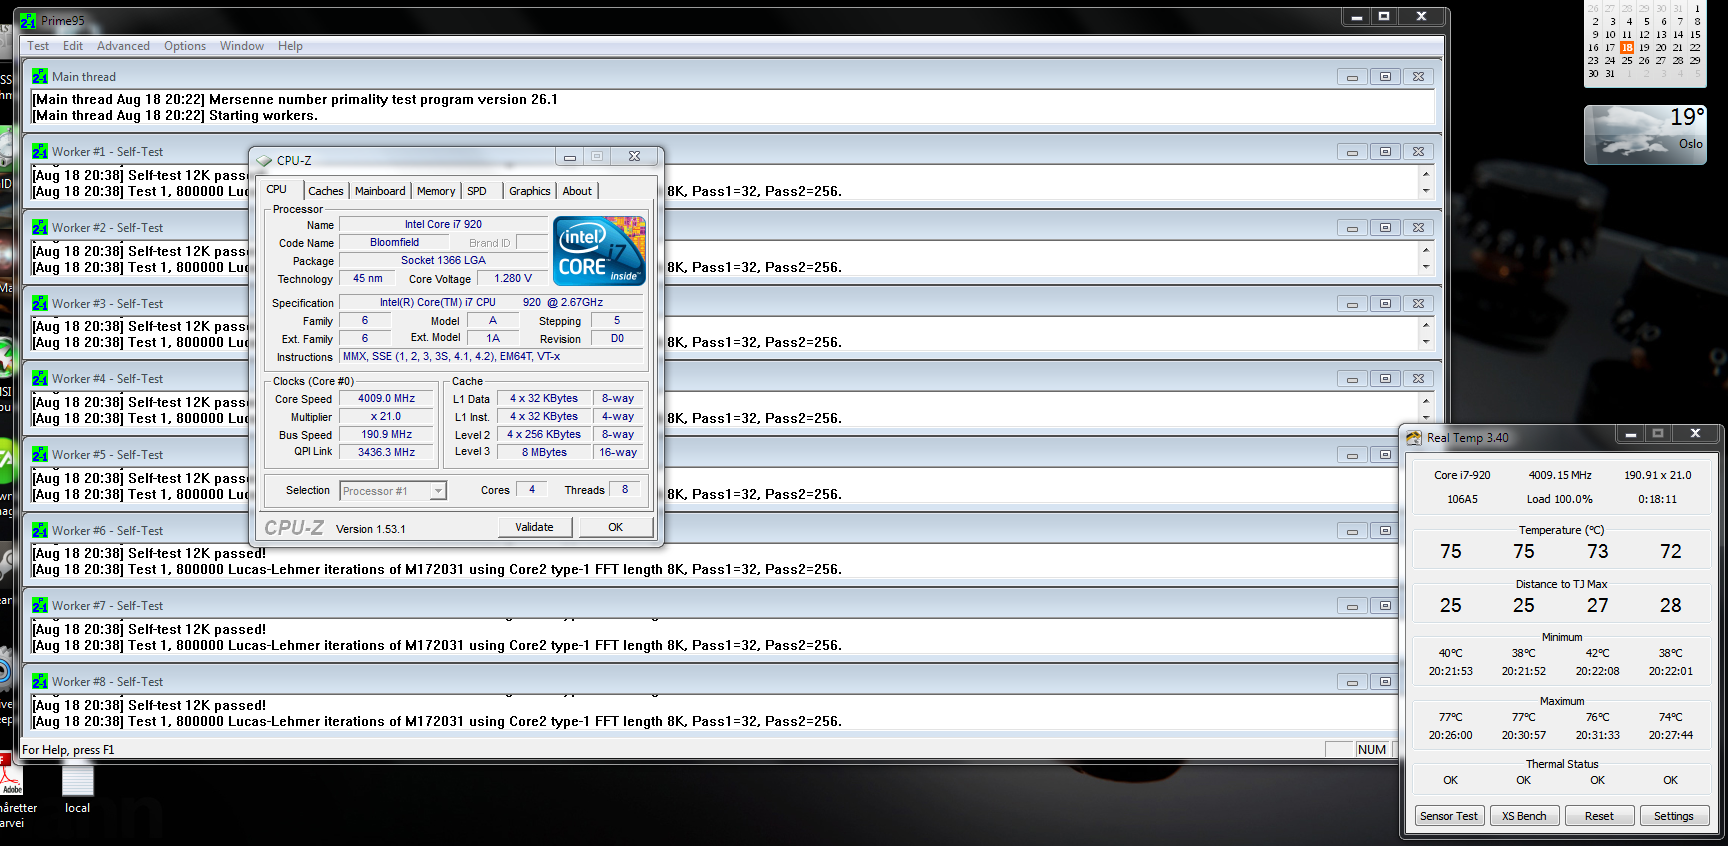This screenshot has width=1728, height=846.
Task: Click the Worker #5 Self-Test window icon
Action: (39, 454)
